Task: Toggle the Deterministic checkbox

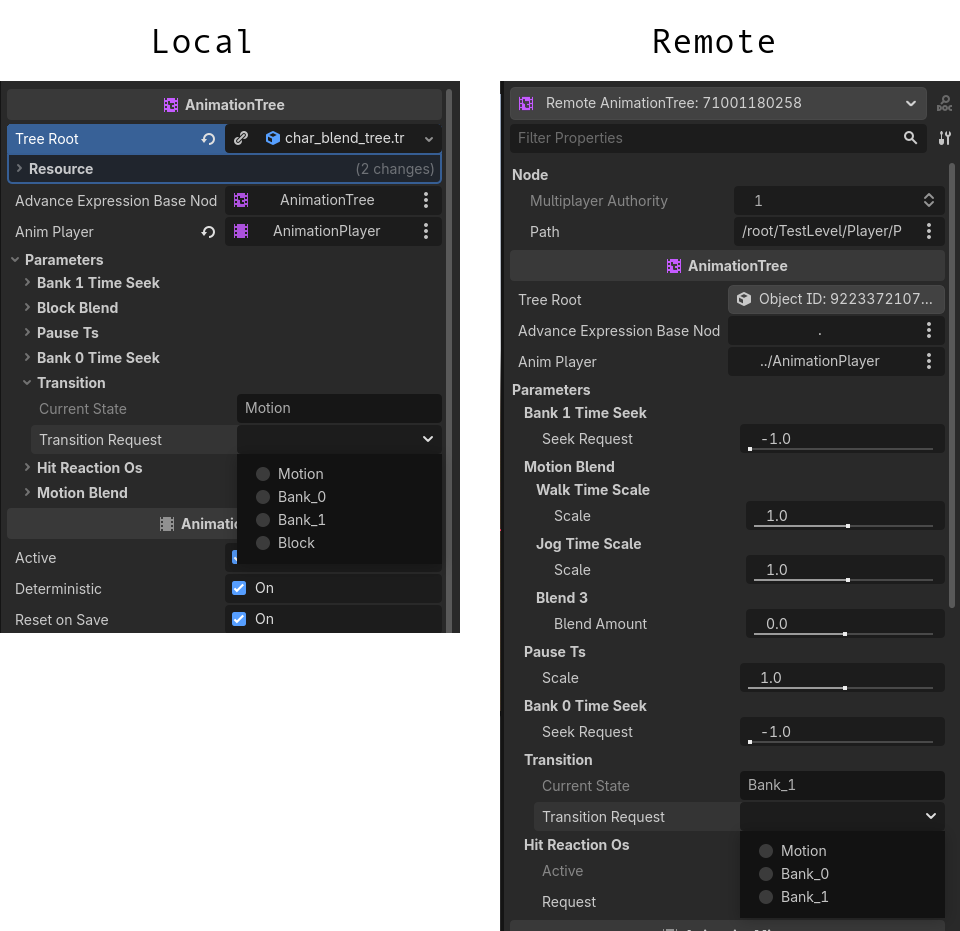Action: [239, 588]
